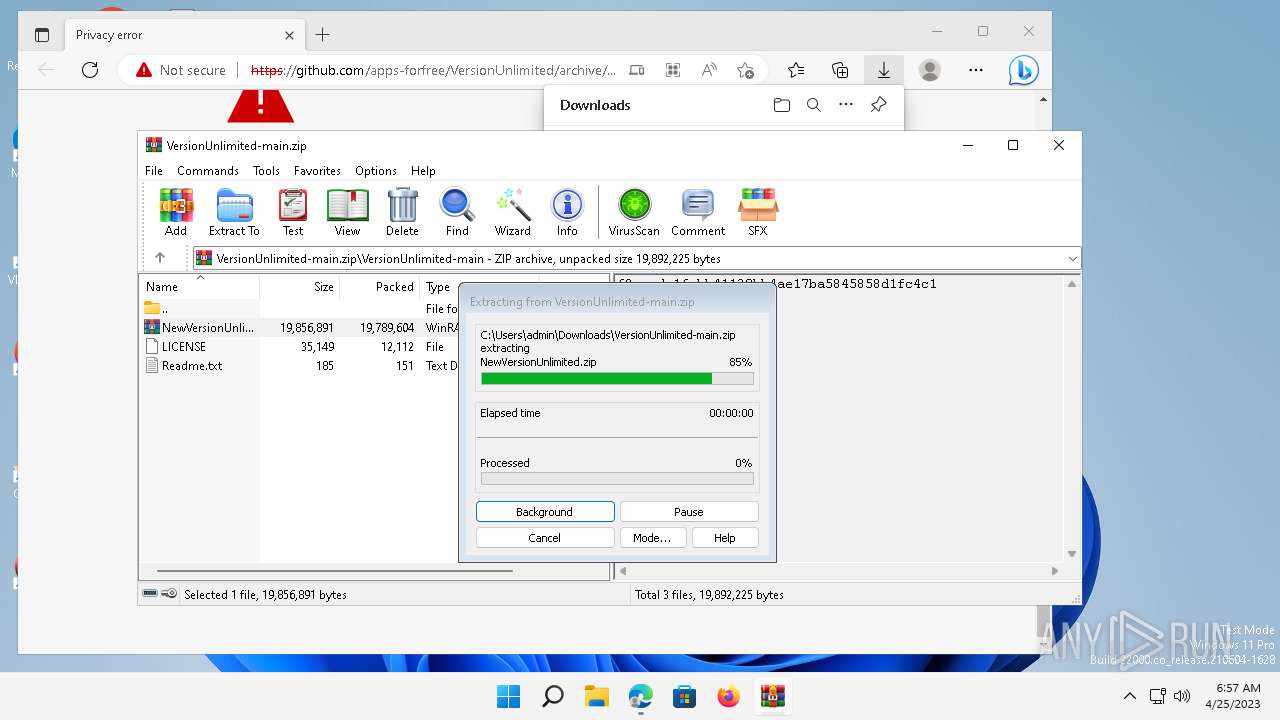Open the Commands menu
The width and height of the screenshot is (1280, 720).
(x=208, y=171)
